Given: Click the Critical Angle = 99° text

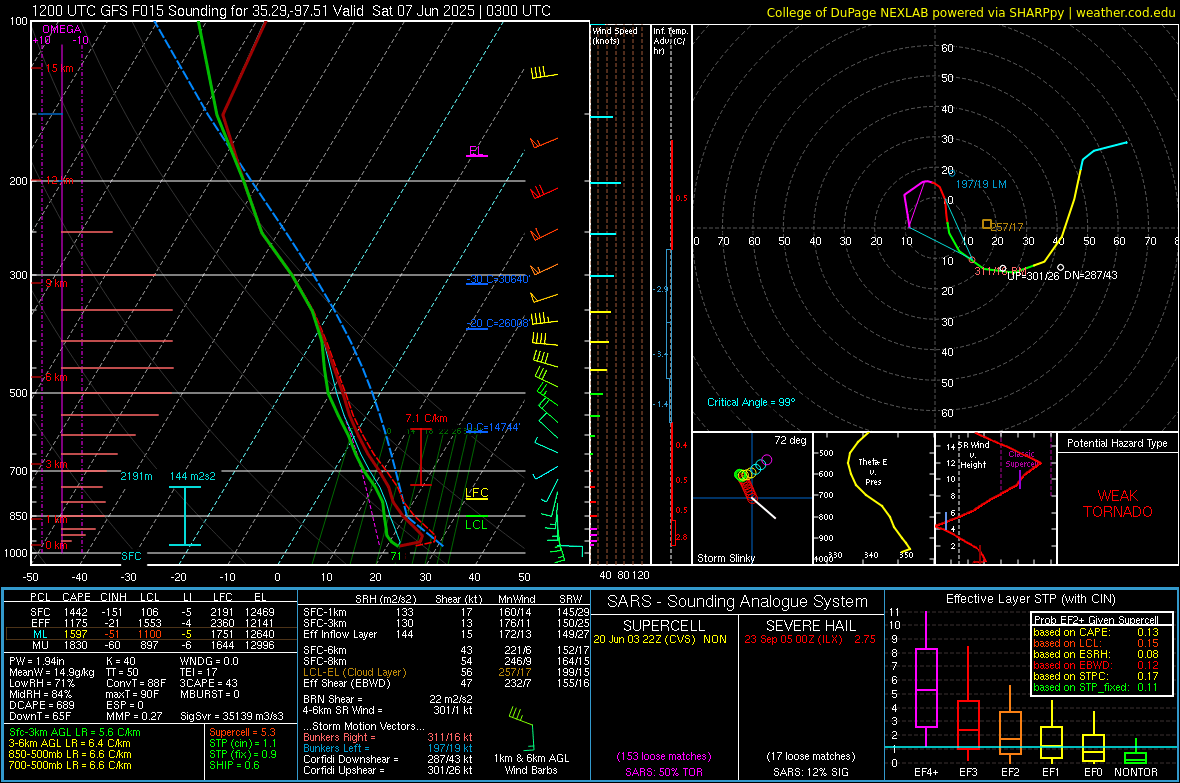Looking at the screenshot, I should pos(750,402).
